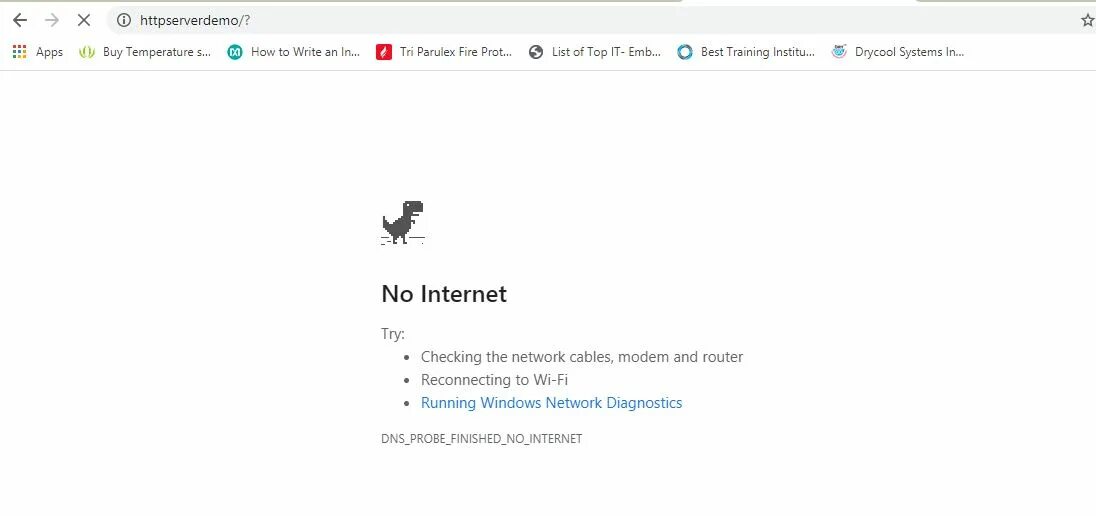The image size is (1096, 516).
Task: Click the No Internet heading
Action: pyautogui.click(x=444, y=294)
